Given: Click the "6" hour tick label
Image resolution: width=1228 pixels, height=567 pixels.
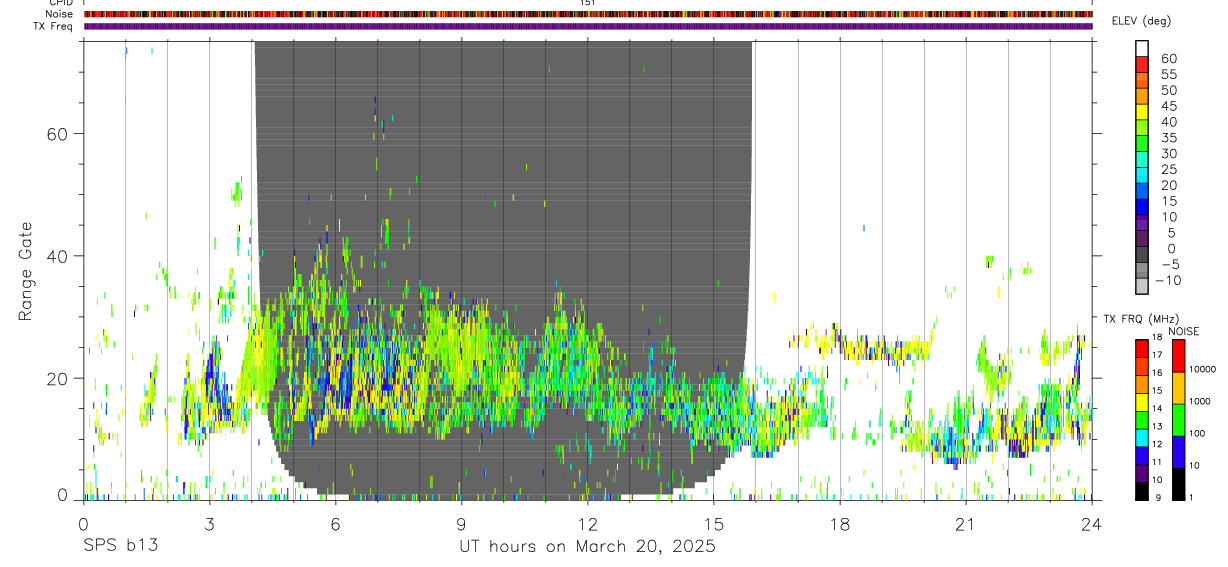Looking at the screenshot, I should 335,523.
